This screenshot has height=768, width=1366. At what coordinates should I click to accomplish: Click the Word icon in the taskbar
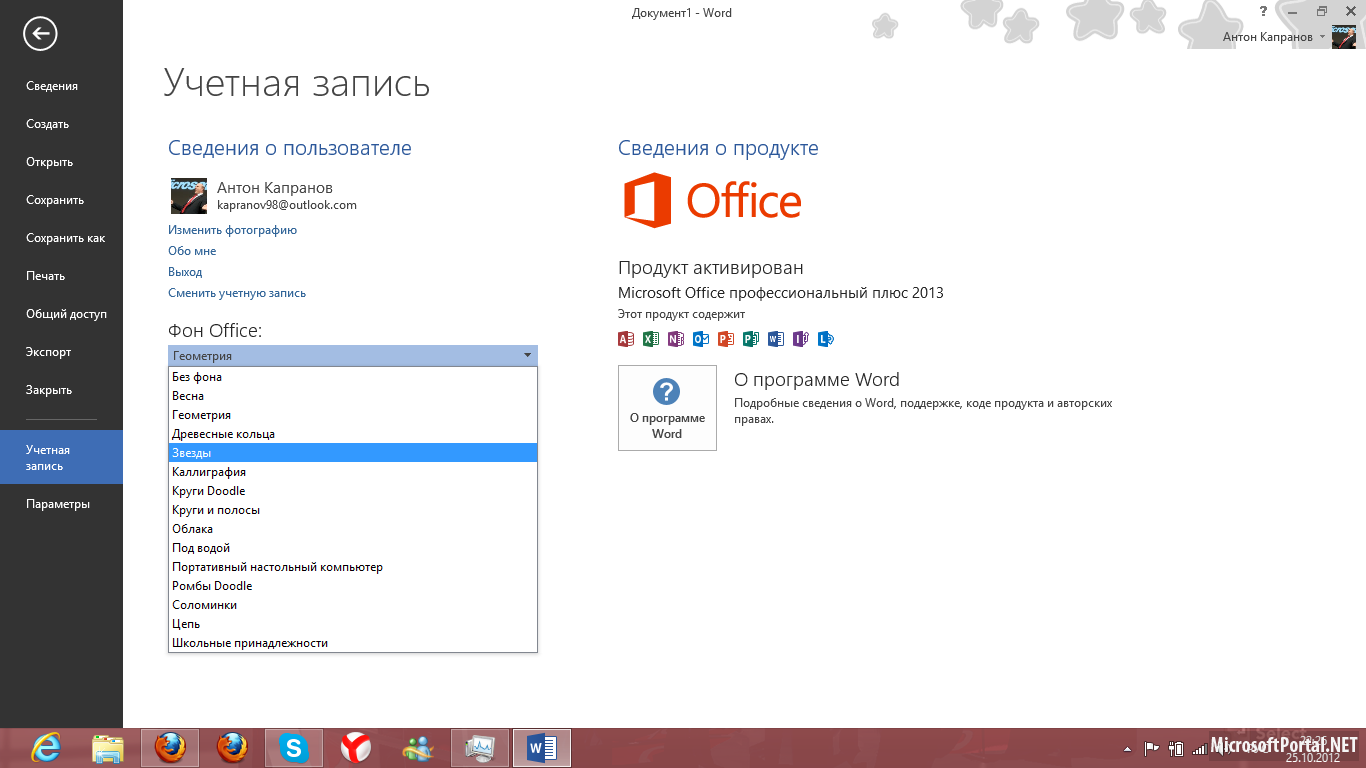(542, 747)
